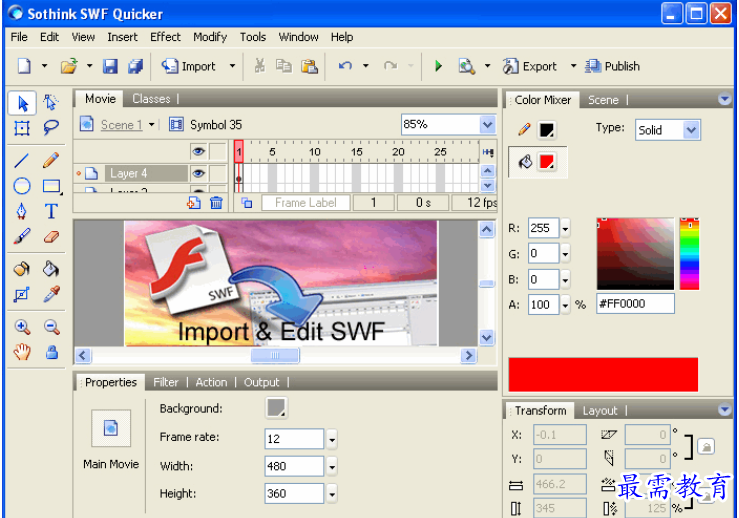Expand the Export dropdown arrow
The image size is (739, 518).
(x=574, y=66)
